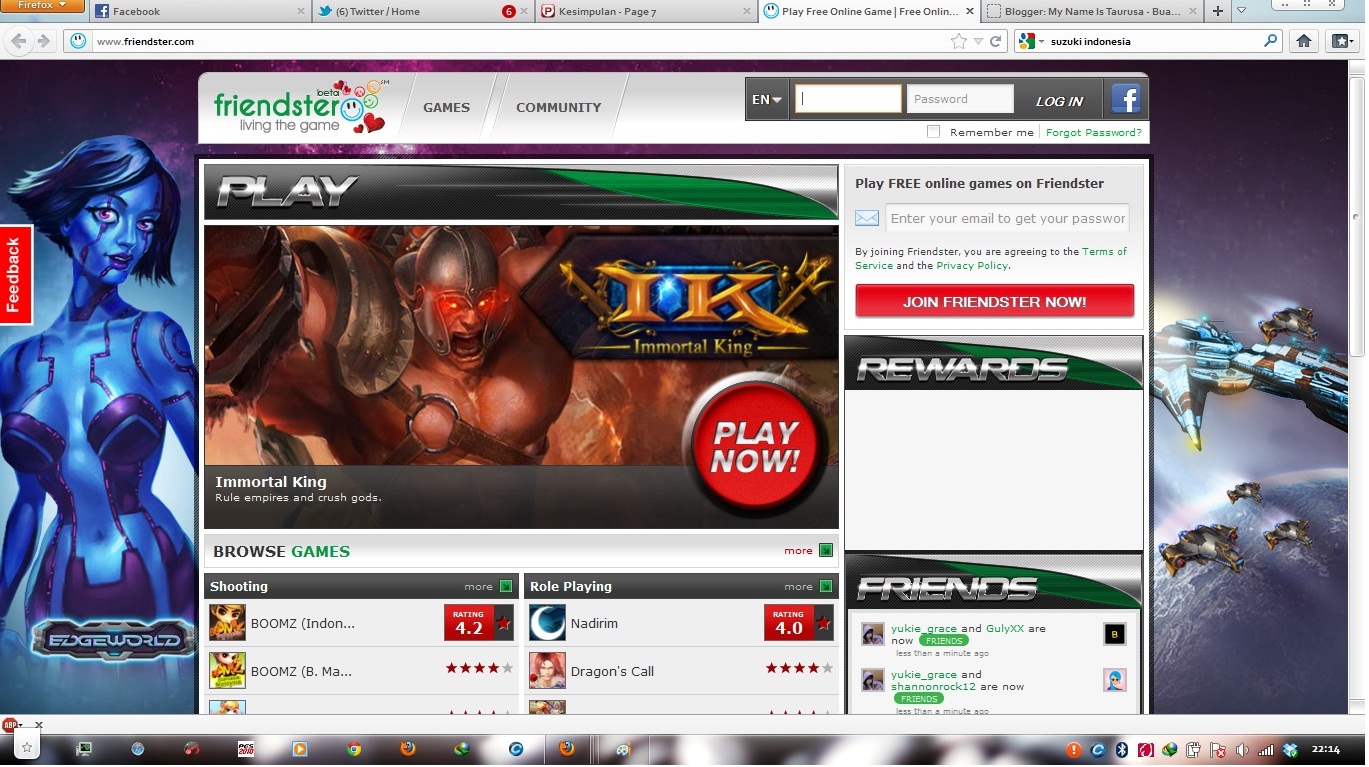
Task: Click the BOOMZ (B. Ma... four-star rating
Action: 479,668
